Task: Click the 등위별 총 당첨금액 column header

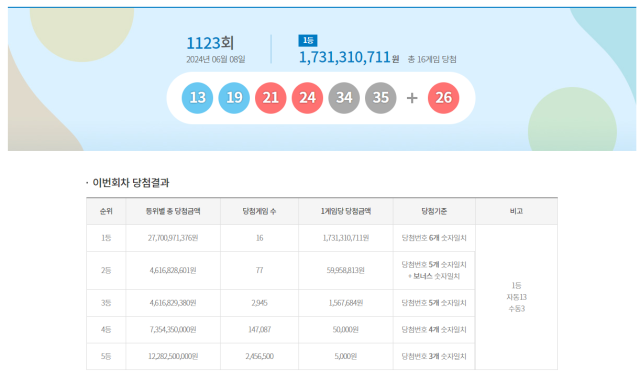Action: 173,211
